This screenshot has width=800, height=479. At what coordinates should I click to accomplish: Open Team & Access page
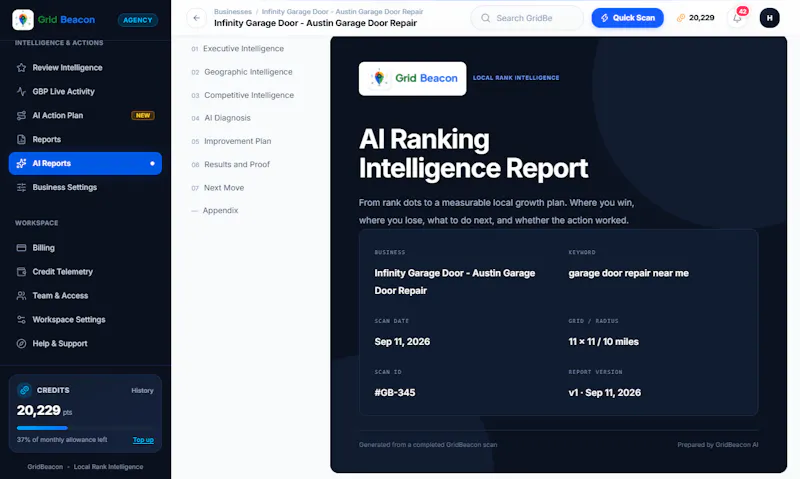85,295
